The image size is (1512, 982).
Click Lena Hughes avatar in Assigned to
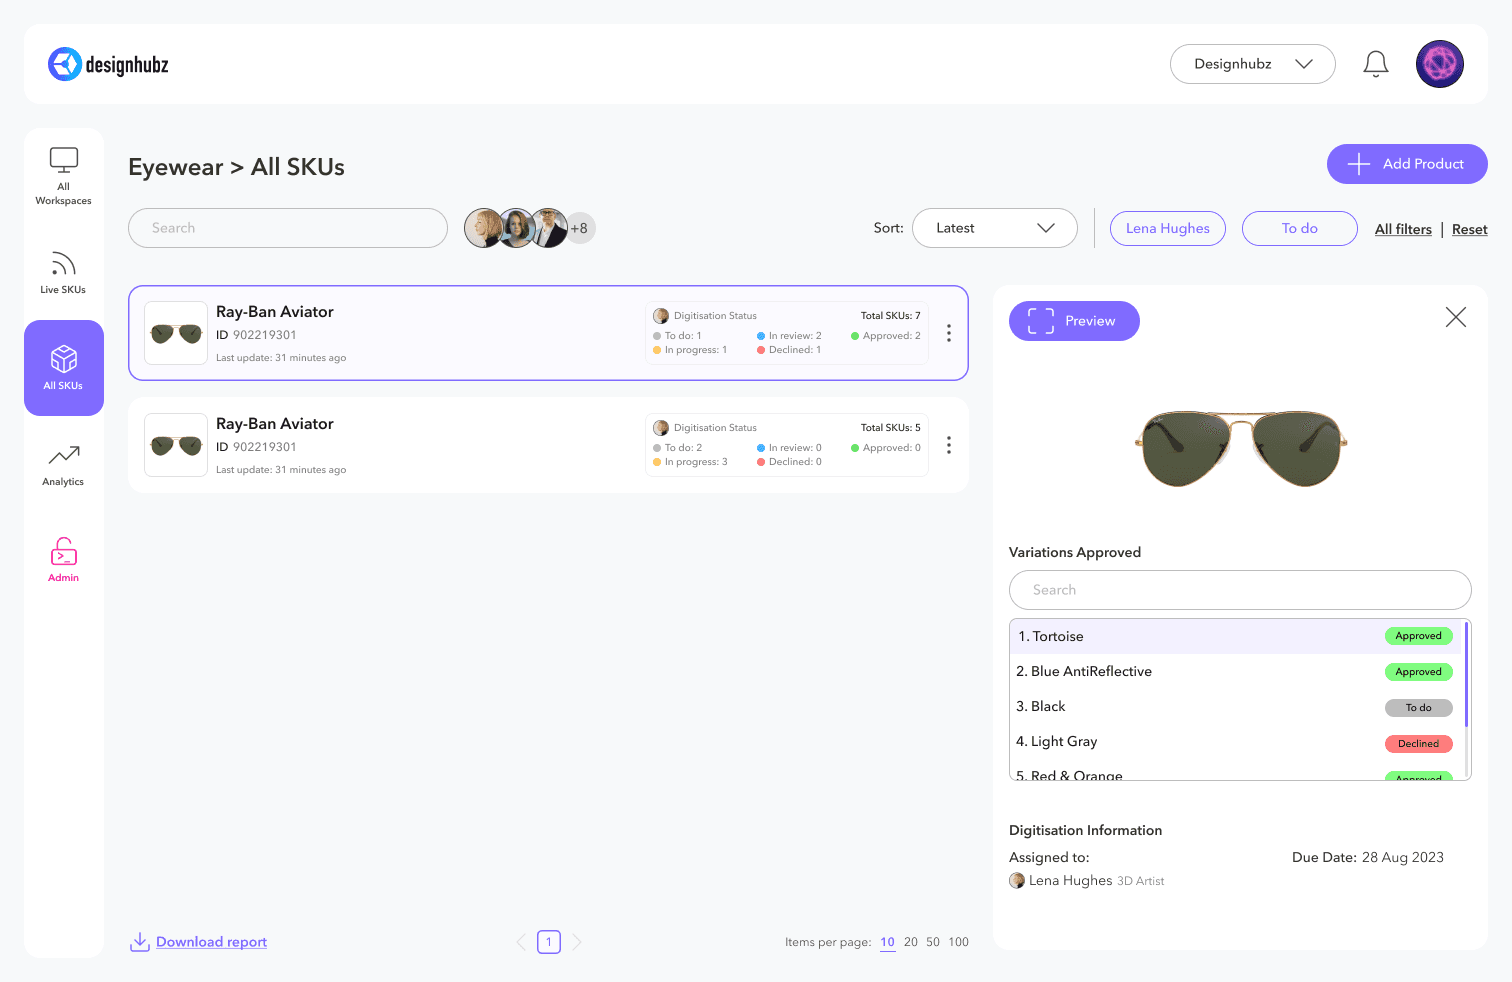coord(1017,881)
